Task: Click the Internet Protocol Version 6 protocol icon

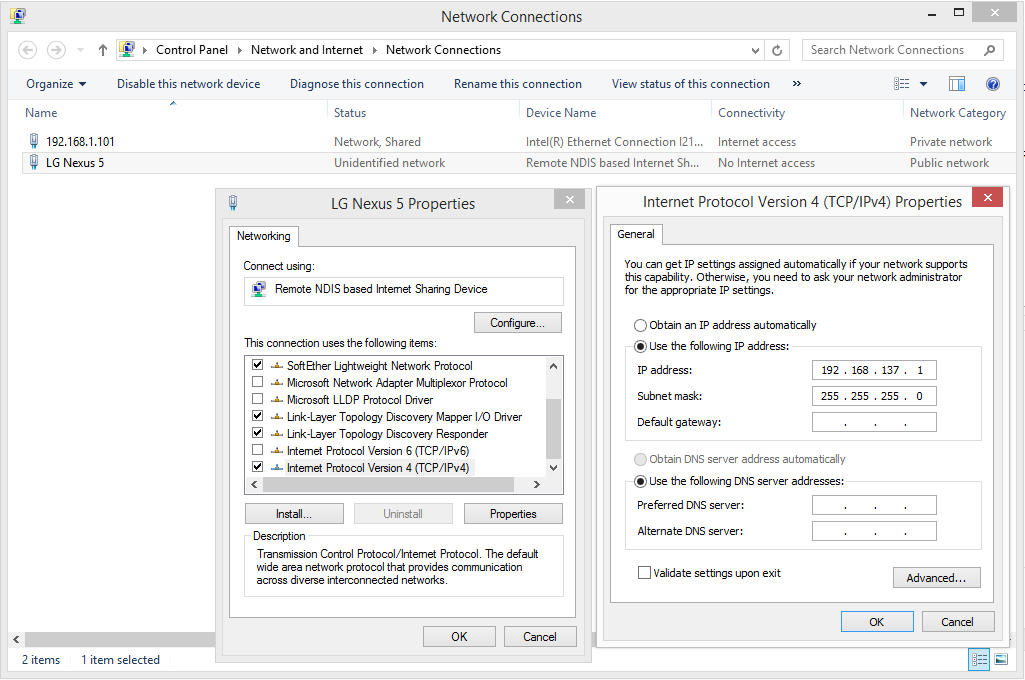Action: [x=277, y=450]
